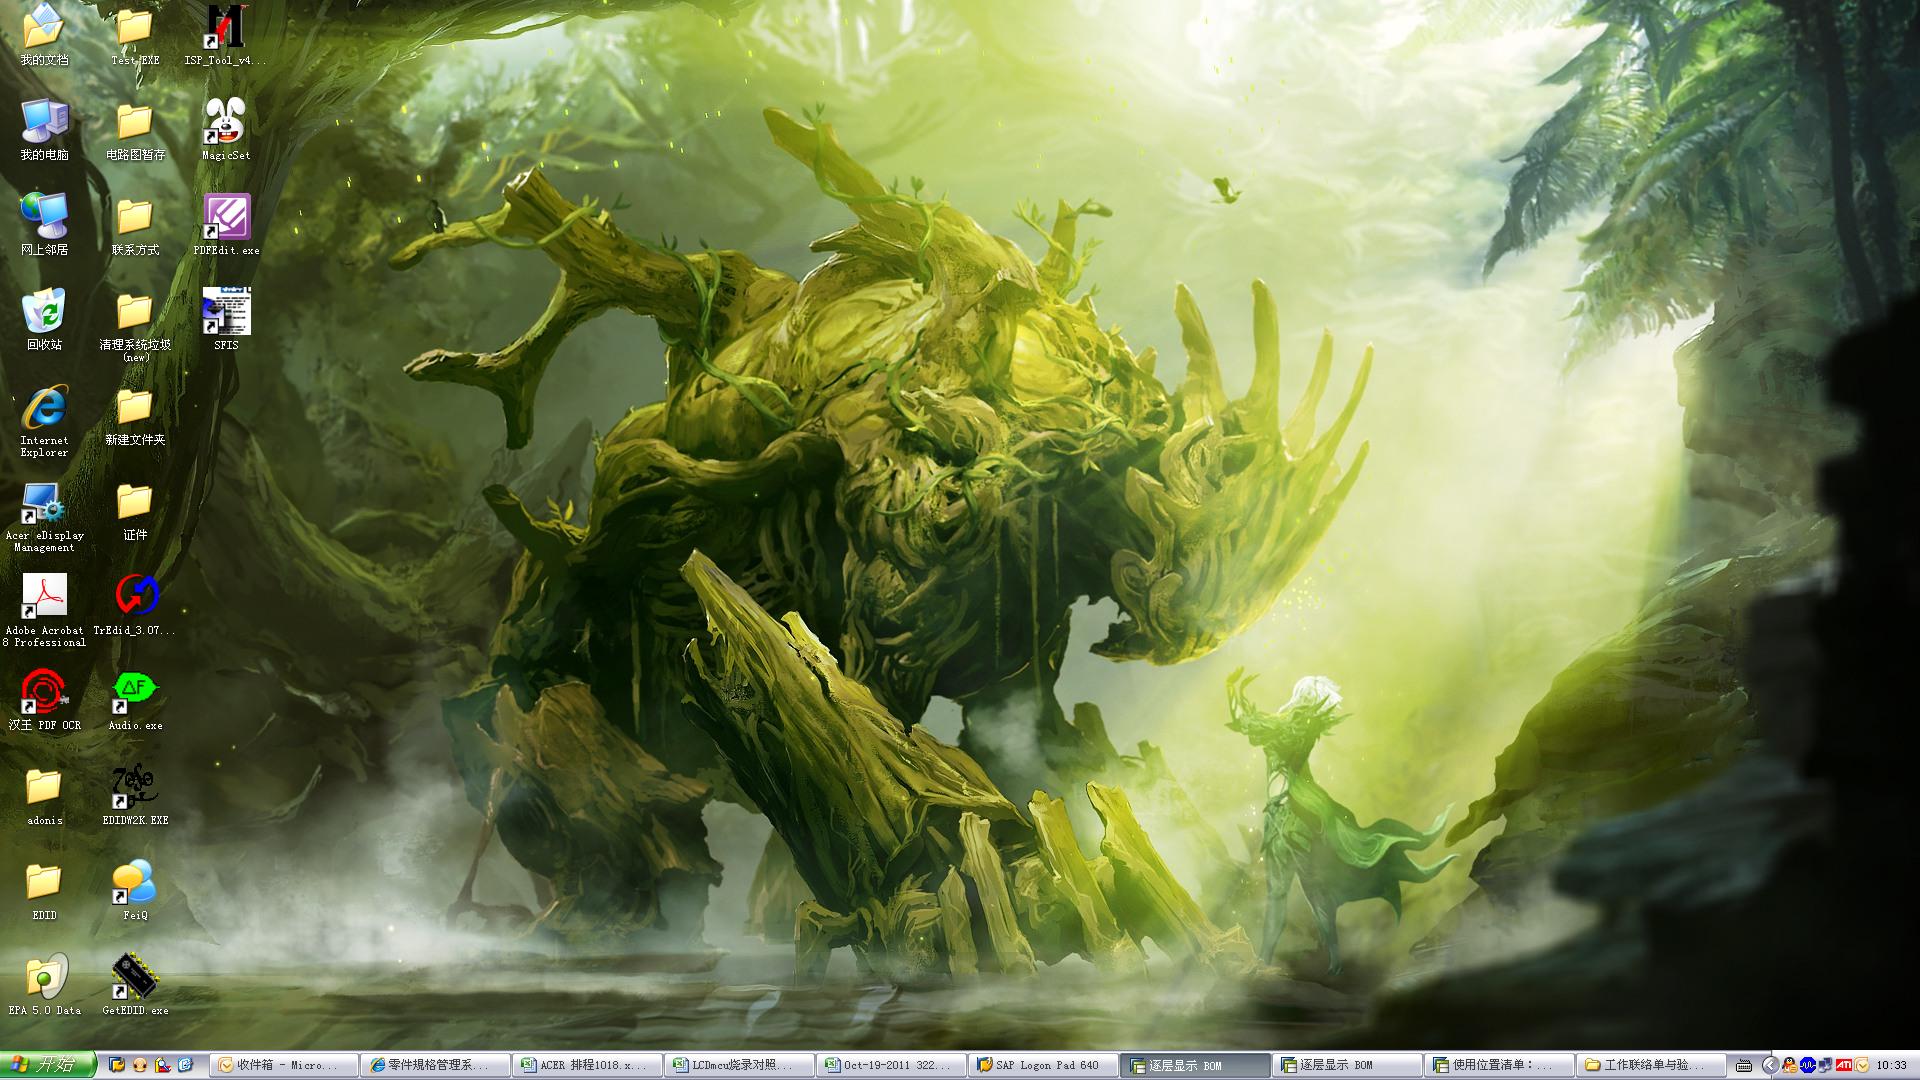Select the EDIDW2K.EXE shortcut icon
This screenshot has height=1080, width=1920.
click(135, 796)
